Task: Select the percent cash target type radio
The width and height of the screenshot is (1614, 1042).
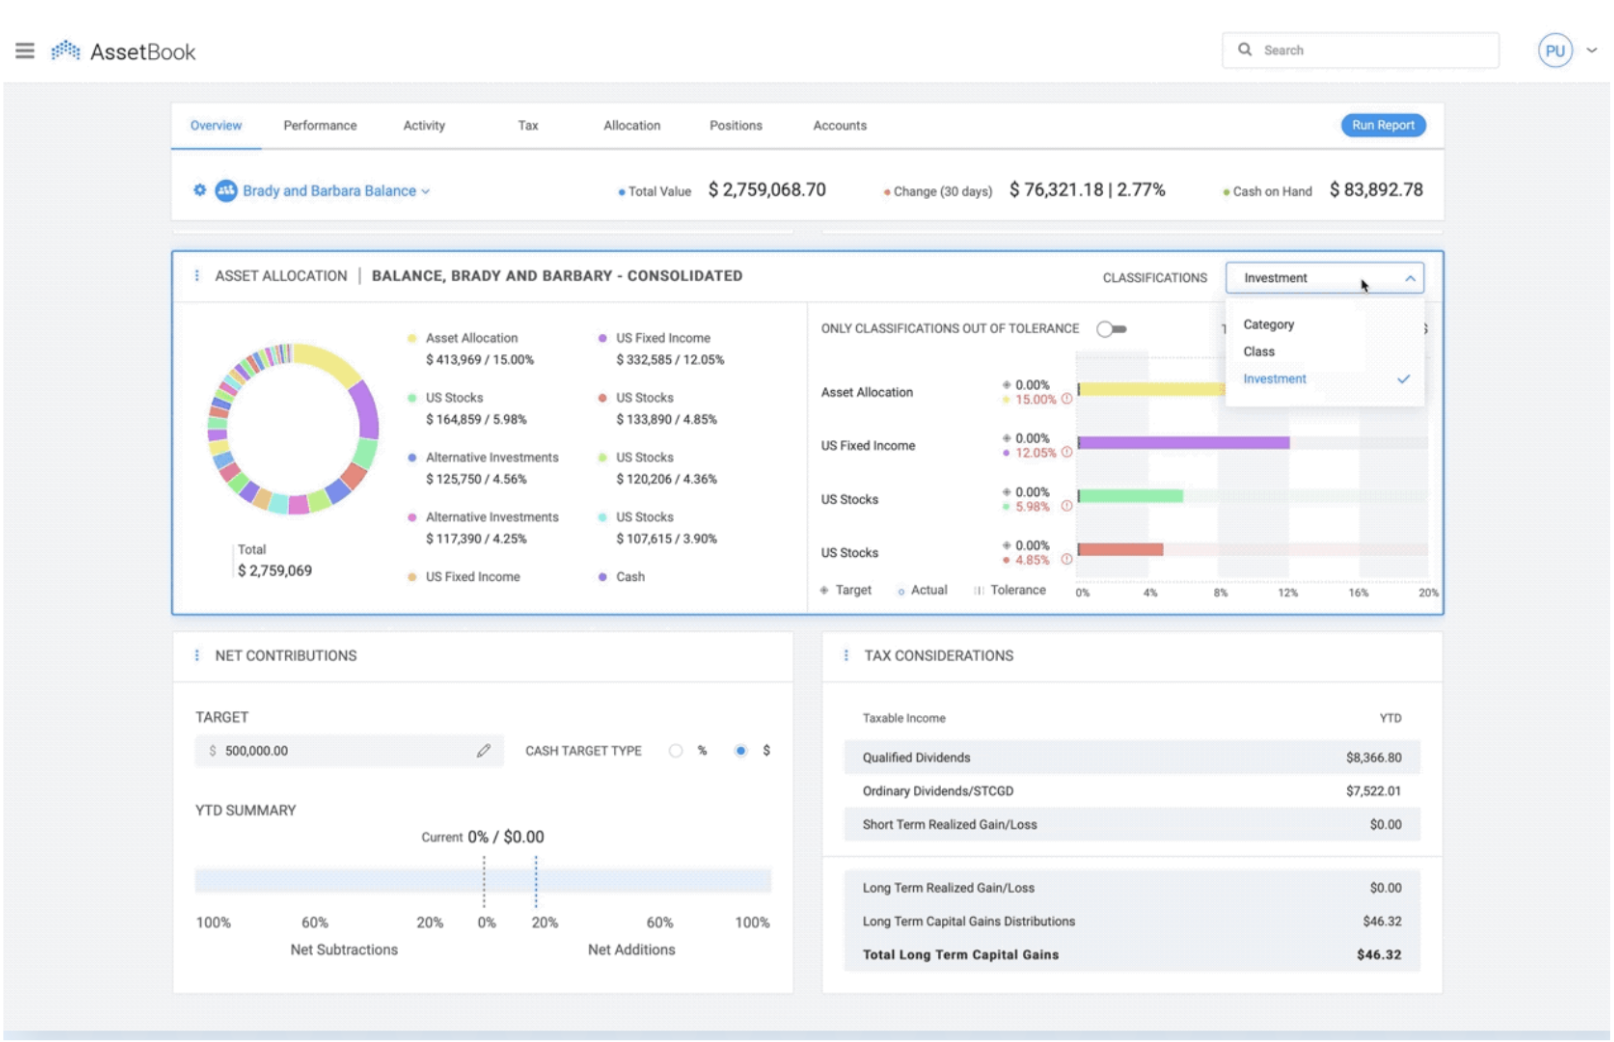Action: click(676, 751)
